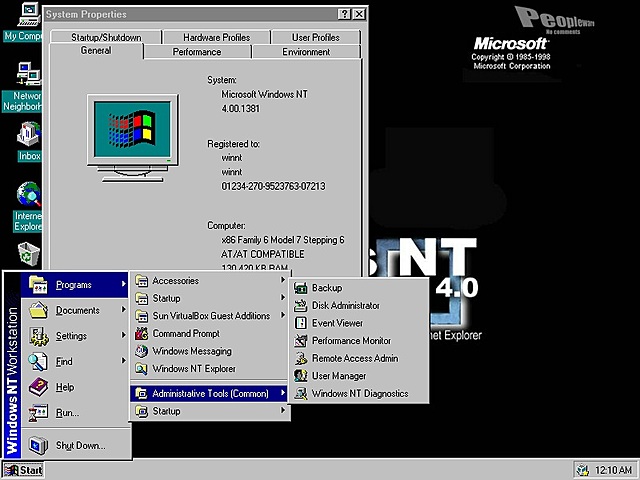
Task: Switch to the Environment tab
Action: 306,52
